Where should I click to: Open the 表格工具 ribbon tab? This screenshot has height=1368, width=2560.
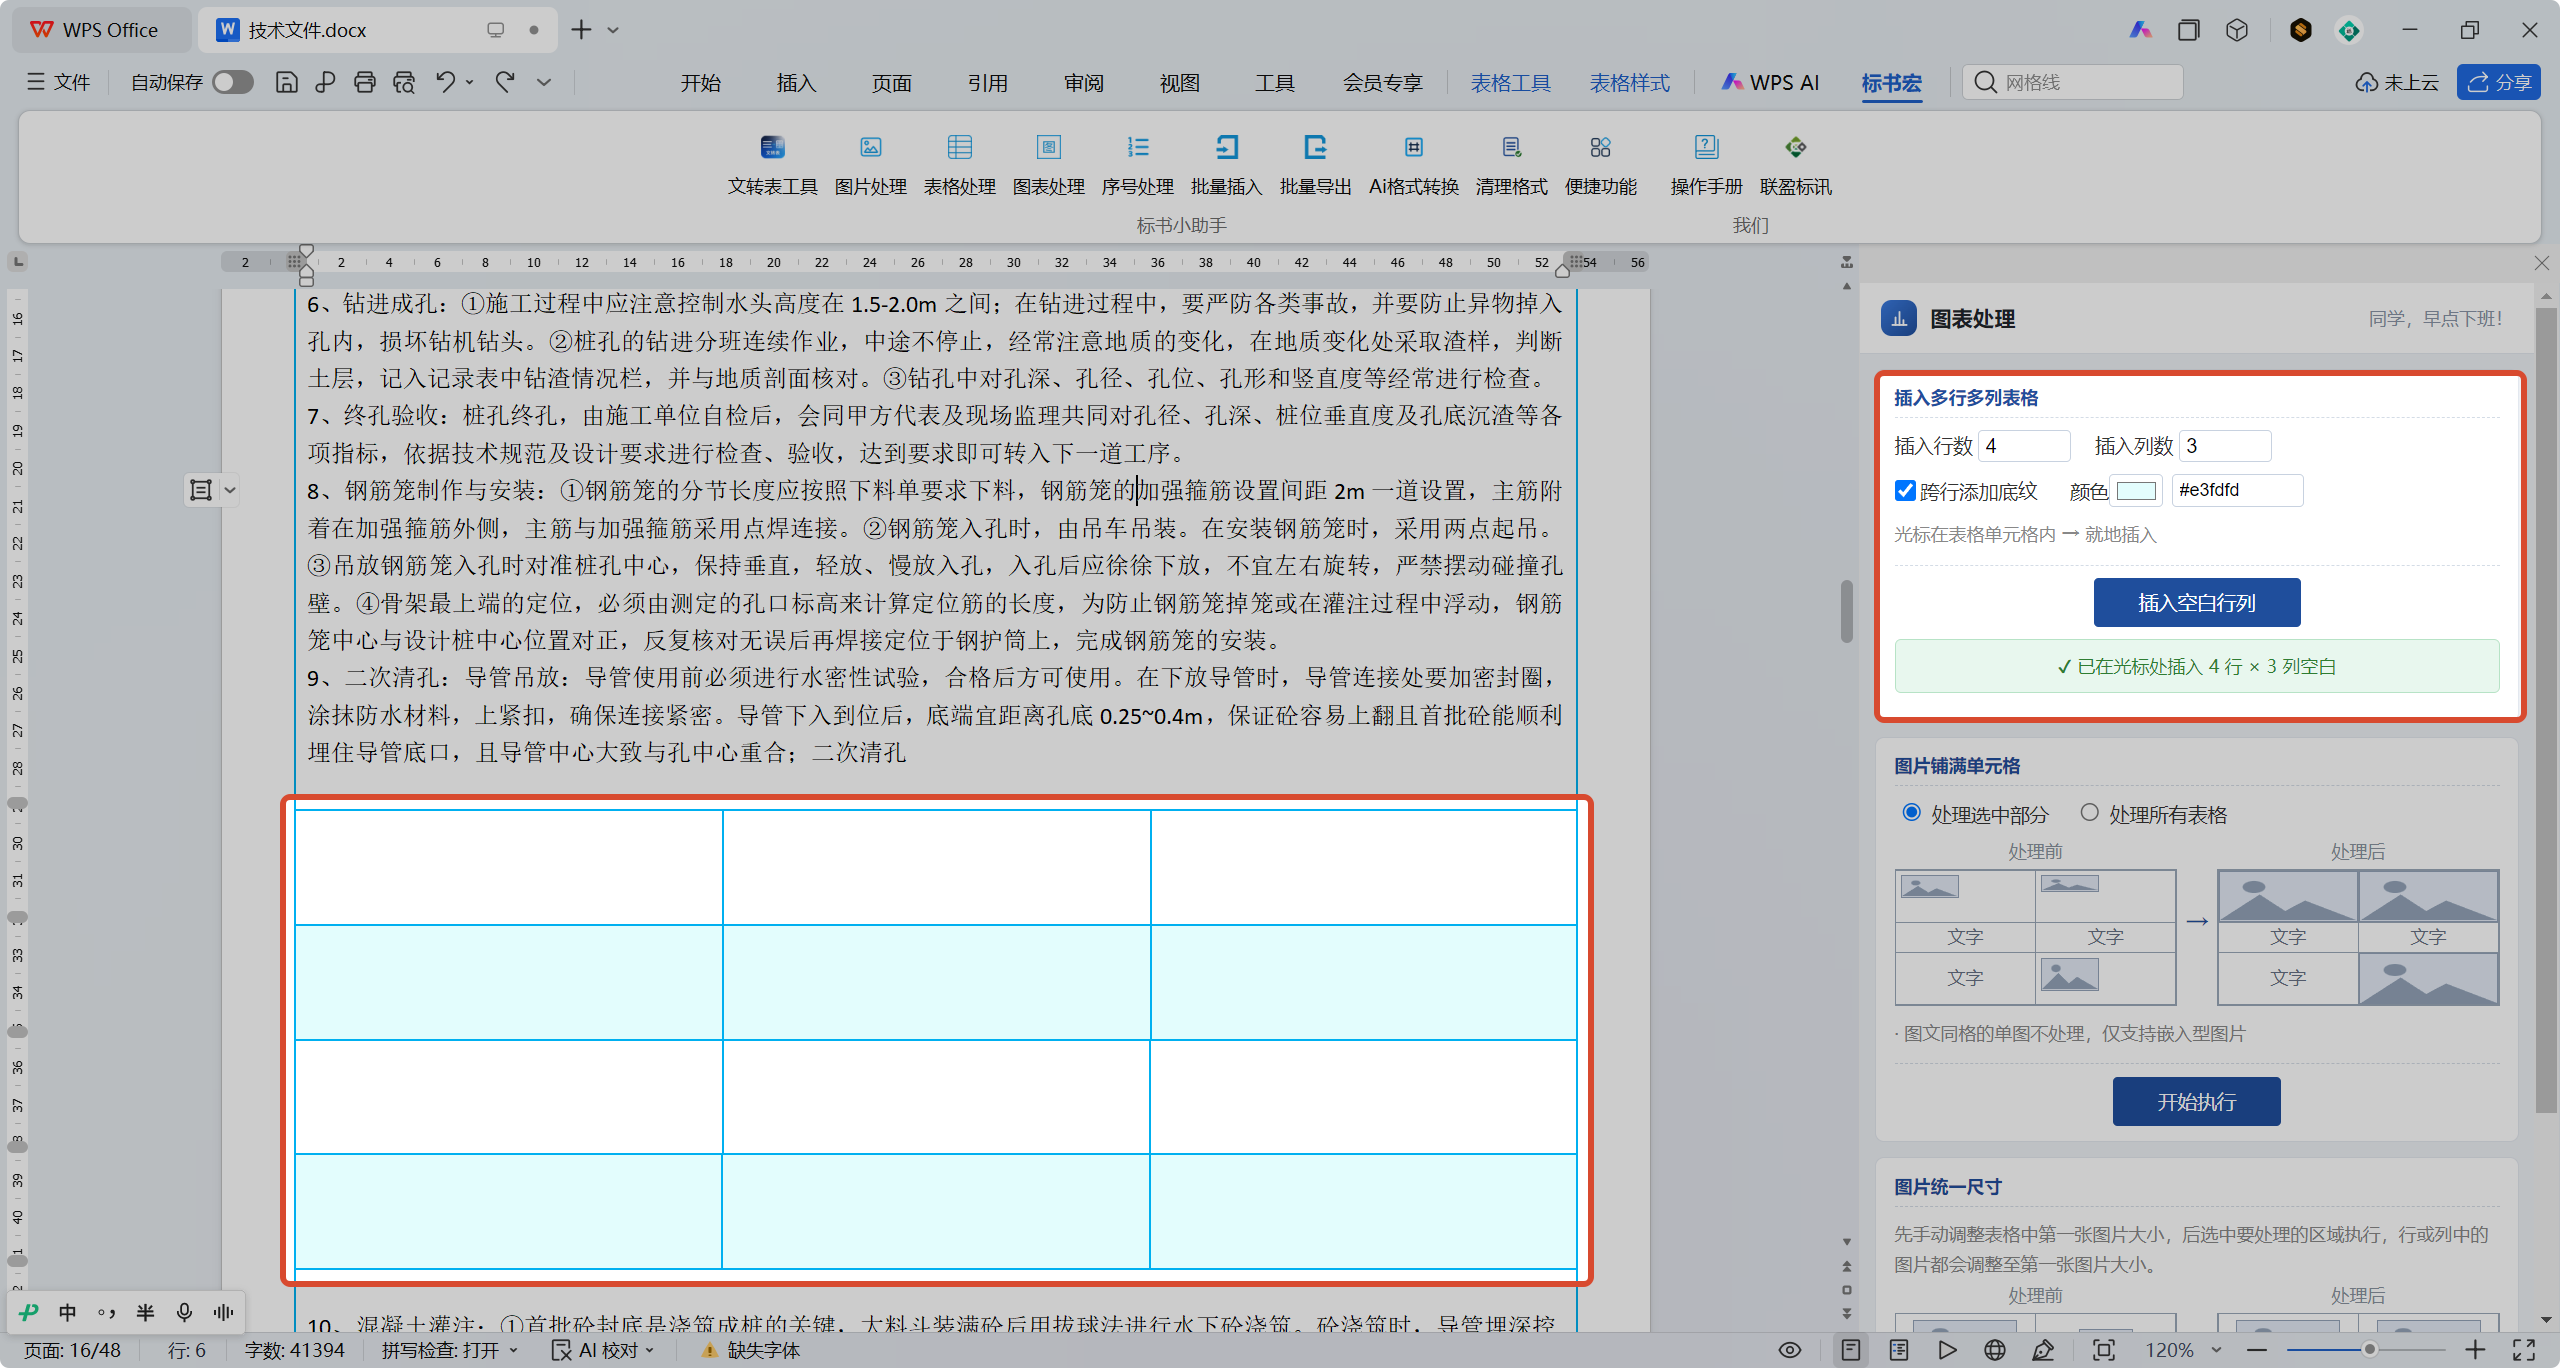coord(1510,83)
